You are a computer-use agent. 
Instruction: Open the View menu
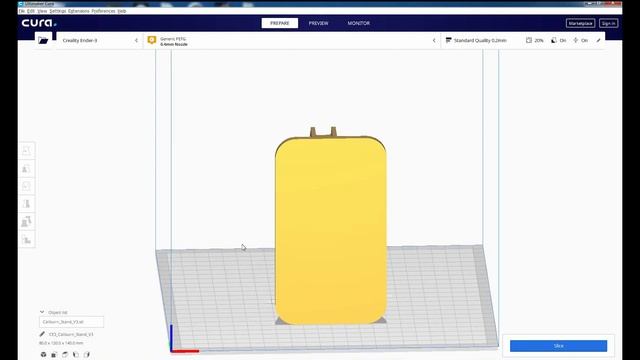coord(42,11)
